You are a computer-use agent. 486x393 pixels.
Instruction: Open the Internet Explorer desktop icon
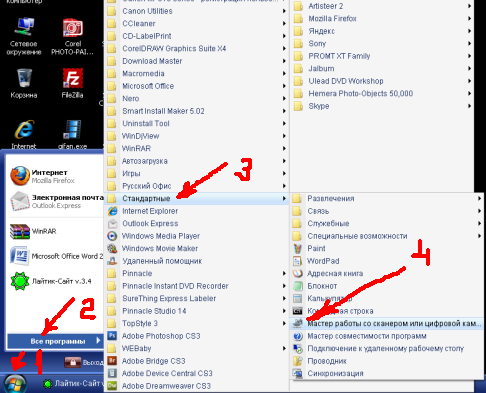[24, 134]
